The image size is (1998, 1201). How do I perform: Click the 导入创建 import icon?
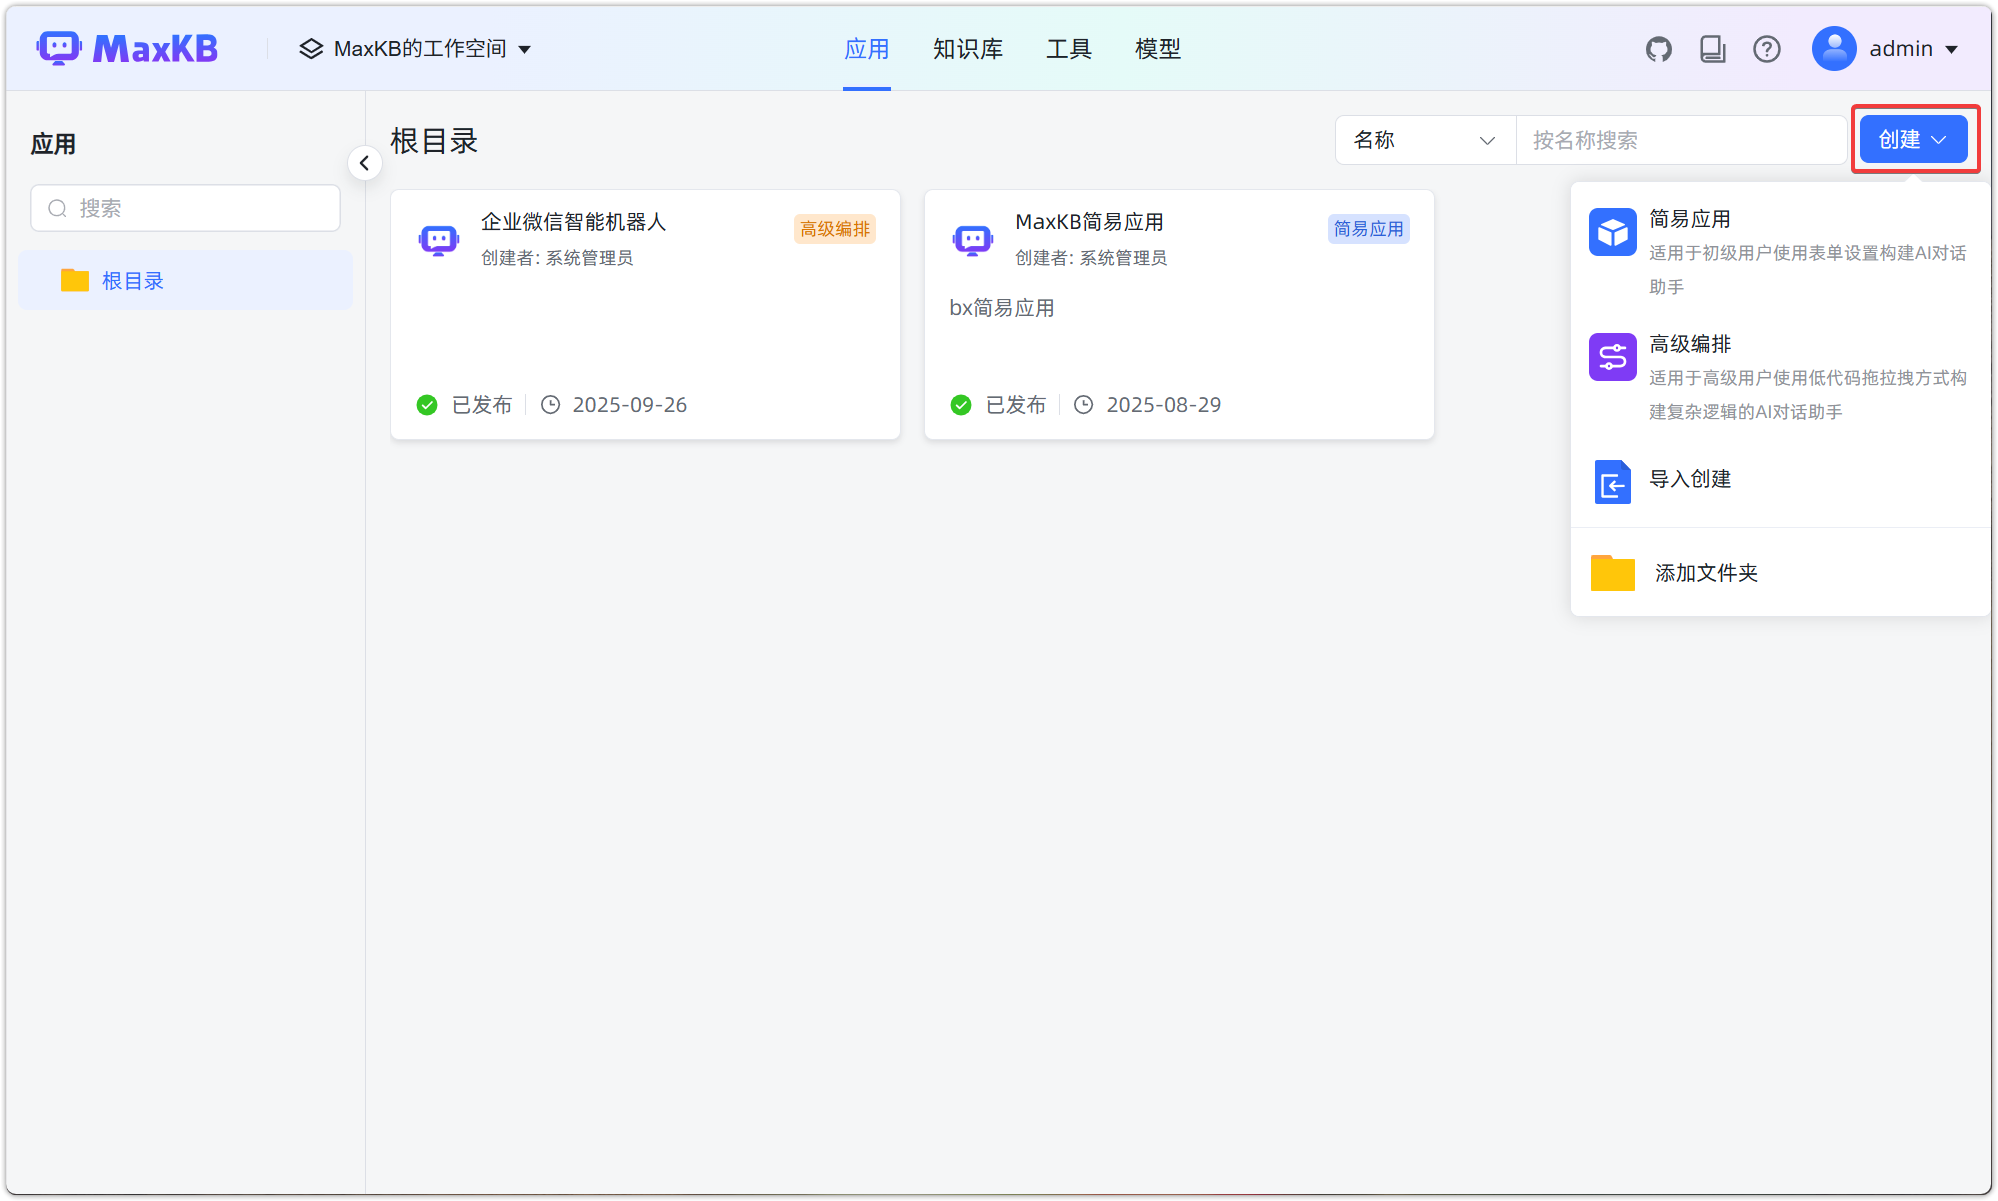[1612, 482]
